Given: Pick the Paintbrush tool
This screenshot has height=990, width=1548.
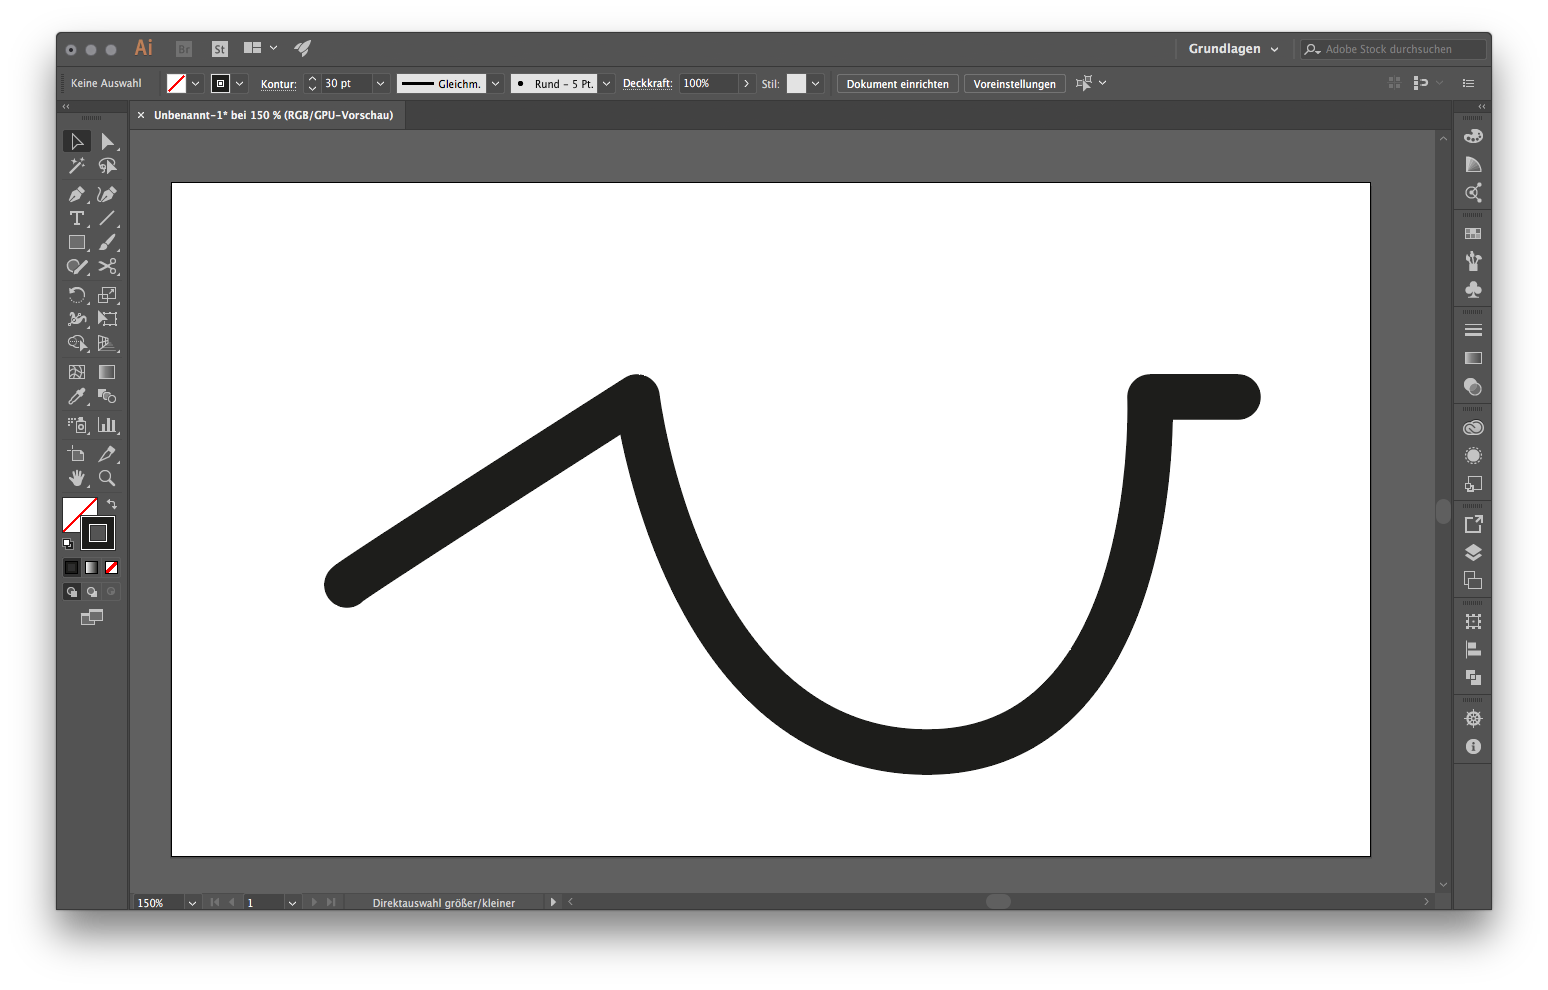Looking at the screenshot, I should click(107, 242).
